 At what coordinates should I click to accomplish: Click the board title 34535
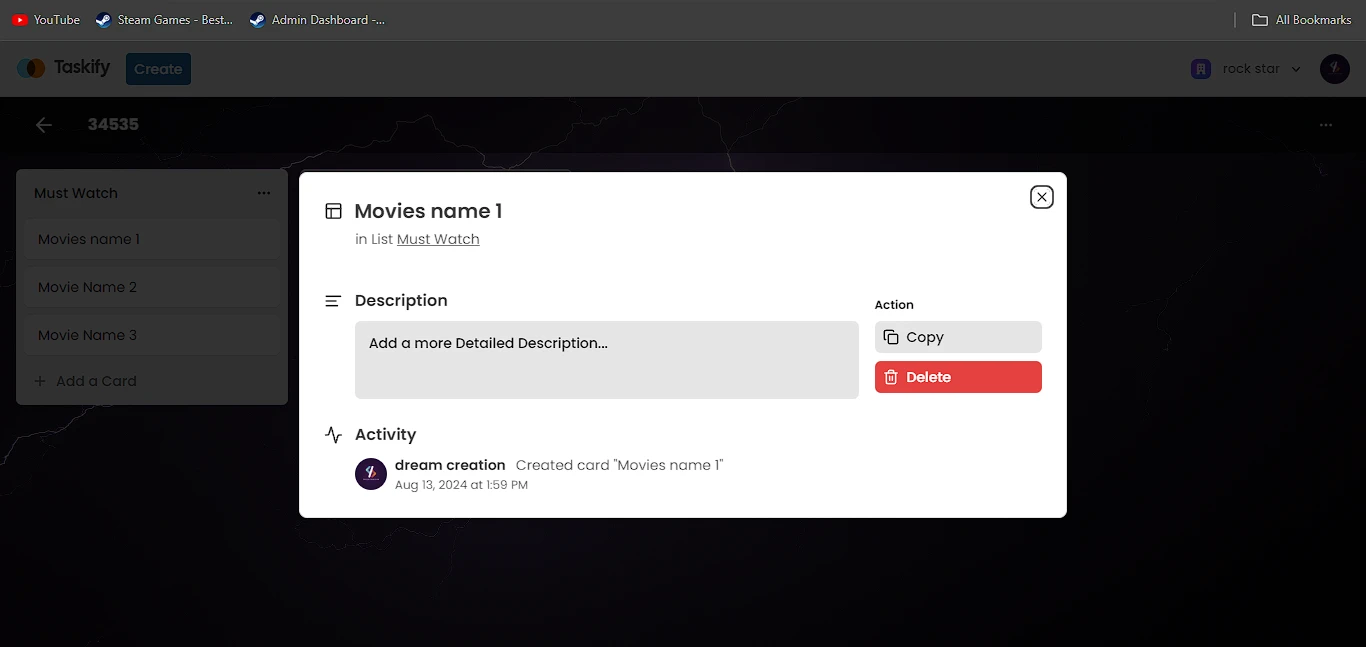coord(113,125)
